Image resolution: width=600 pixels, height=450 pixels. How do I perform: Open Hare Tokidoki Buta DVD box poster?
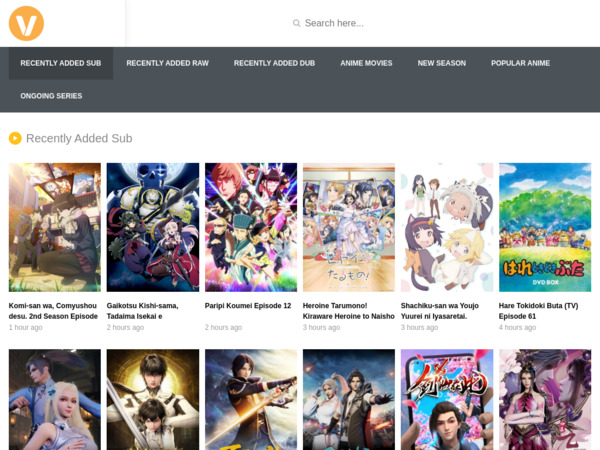[545, 227]
